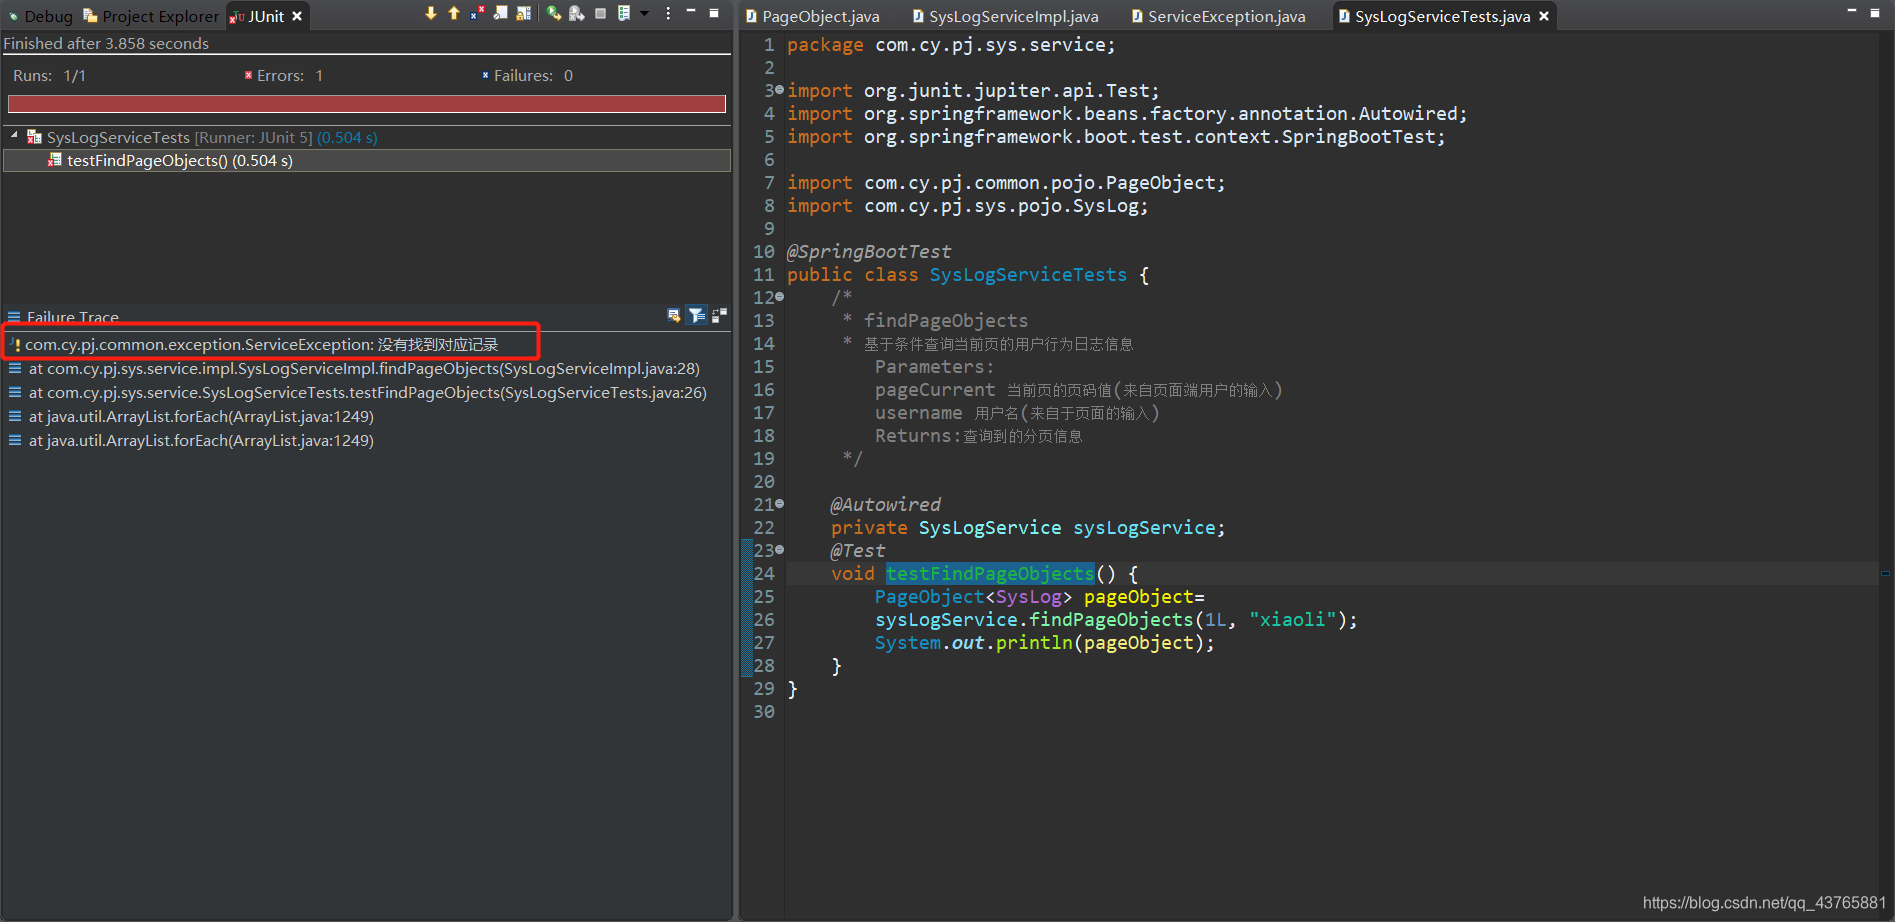Click the "xiaoli" string literal
1895x922 pixels.
1292,620
